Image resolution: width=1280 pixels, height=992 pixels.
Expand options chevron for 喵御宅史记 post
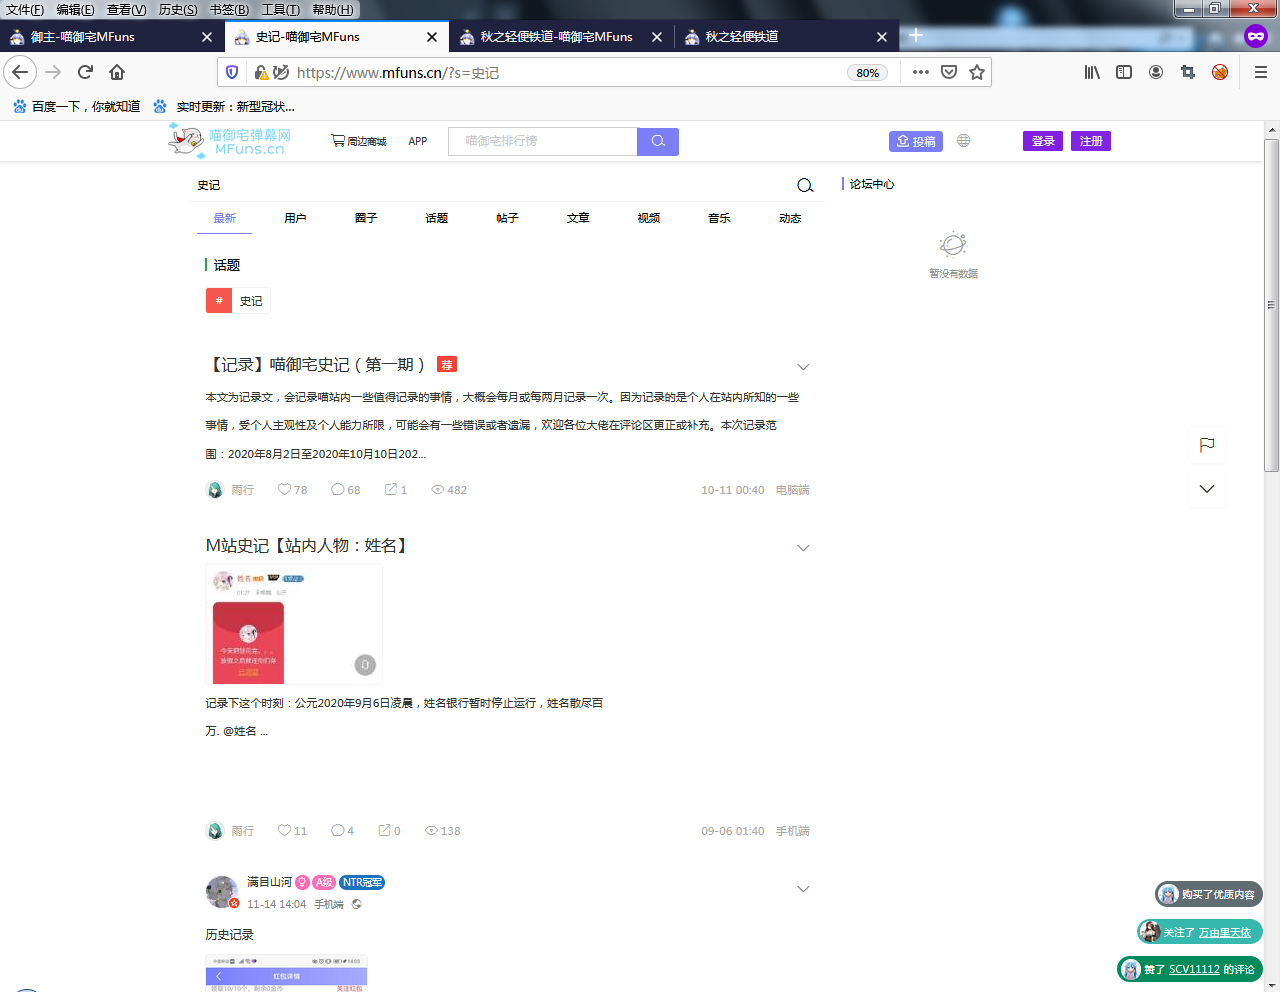(x=803, y=367)
